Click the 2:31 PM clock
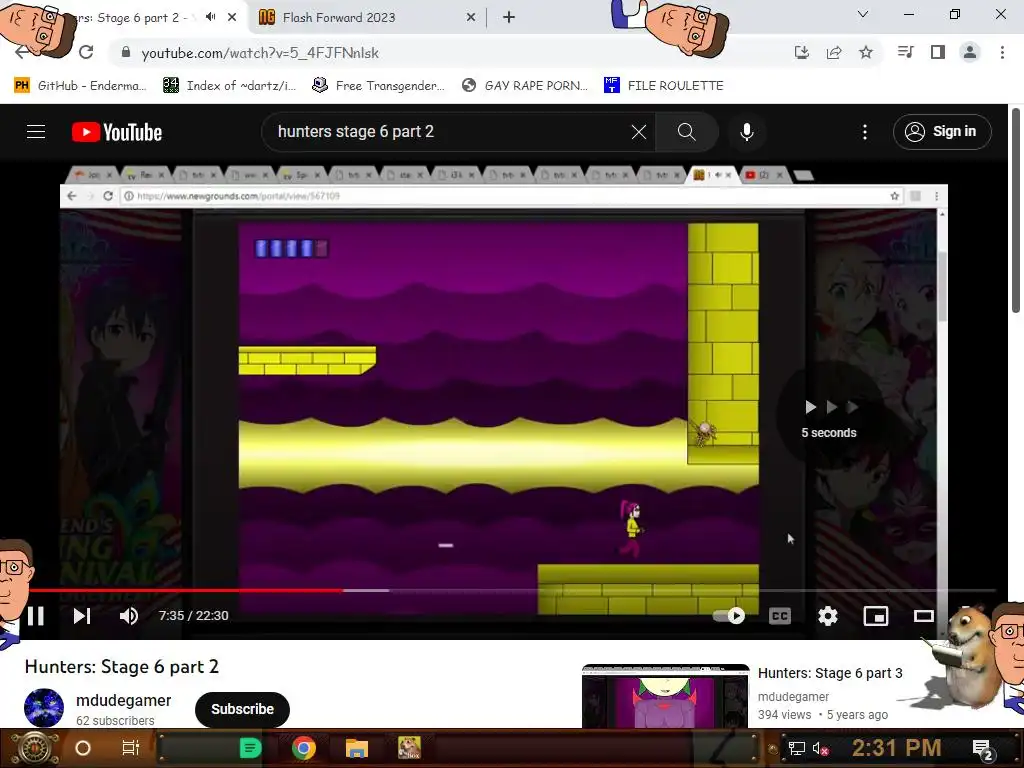 (896, 748)
